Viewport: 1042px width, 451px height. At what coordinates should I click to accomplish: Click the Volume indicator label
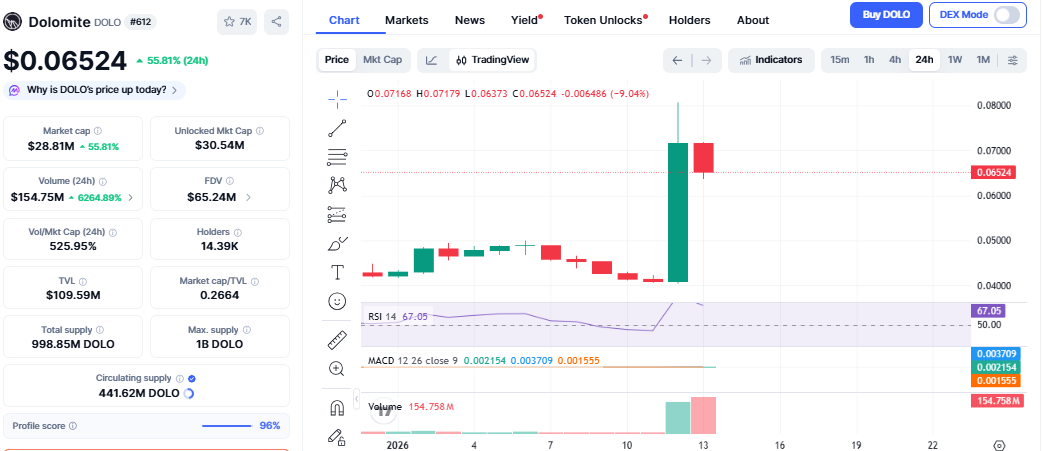[x=385, y=406]
